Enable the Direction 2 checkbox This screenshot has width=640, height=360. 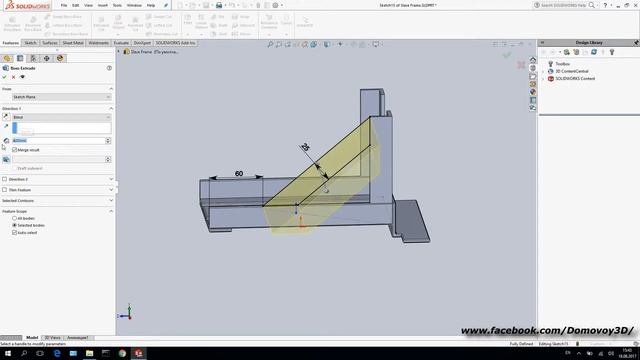pos(4,179)
